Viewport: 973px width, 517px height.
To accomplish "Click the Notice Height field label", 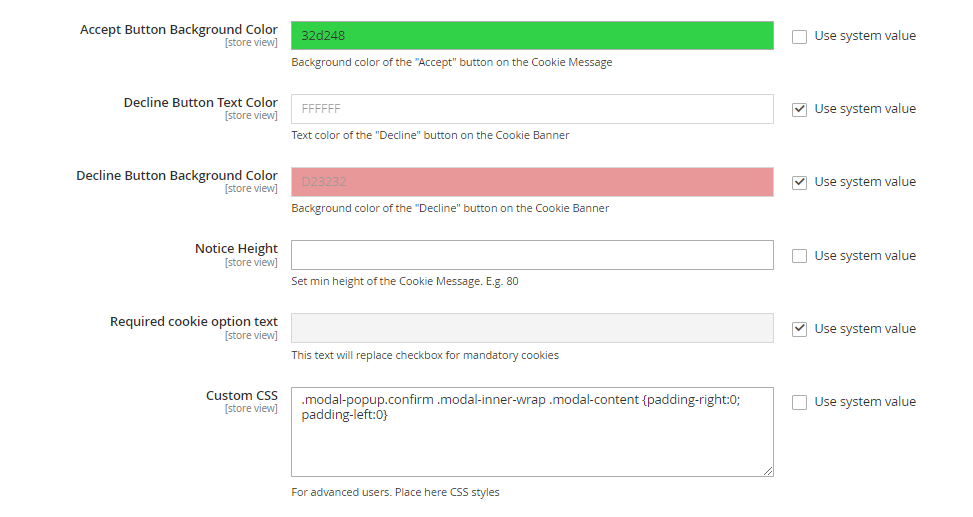I will pyautogui.click(x=236, y=249).
